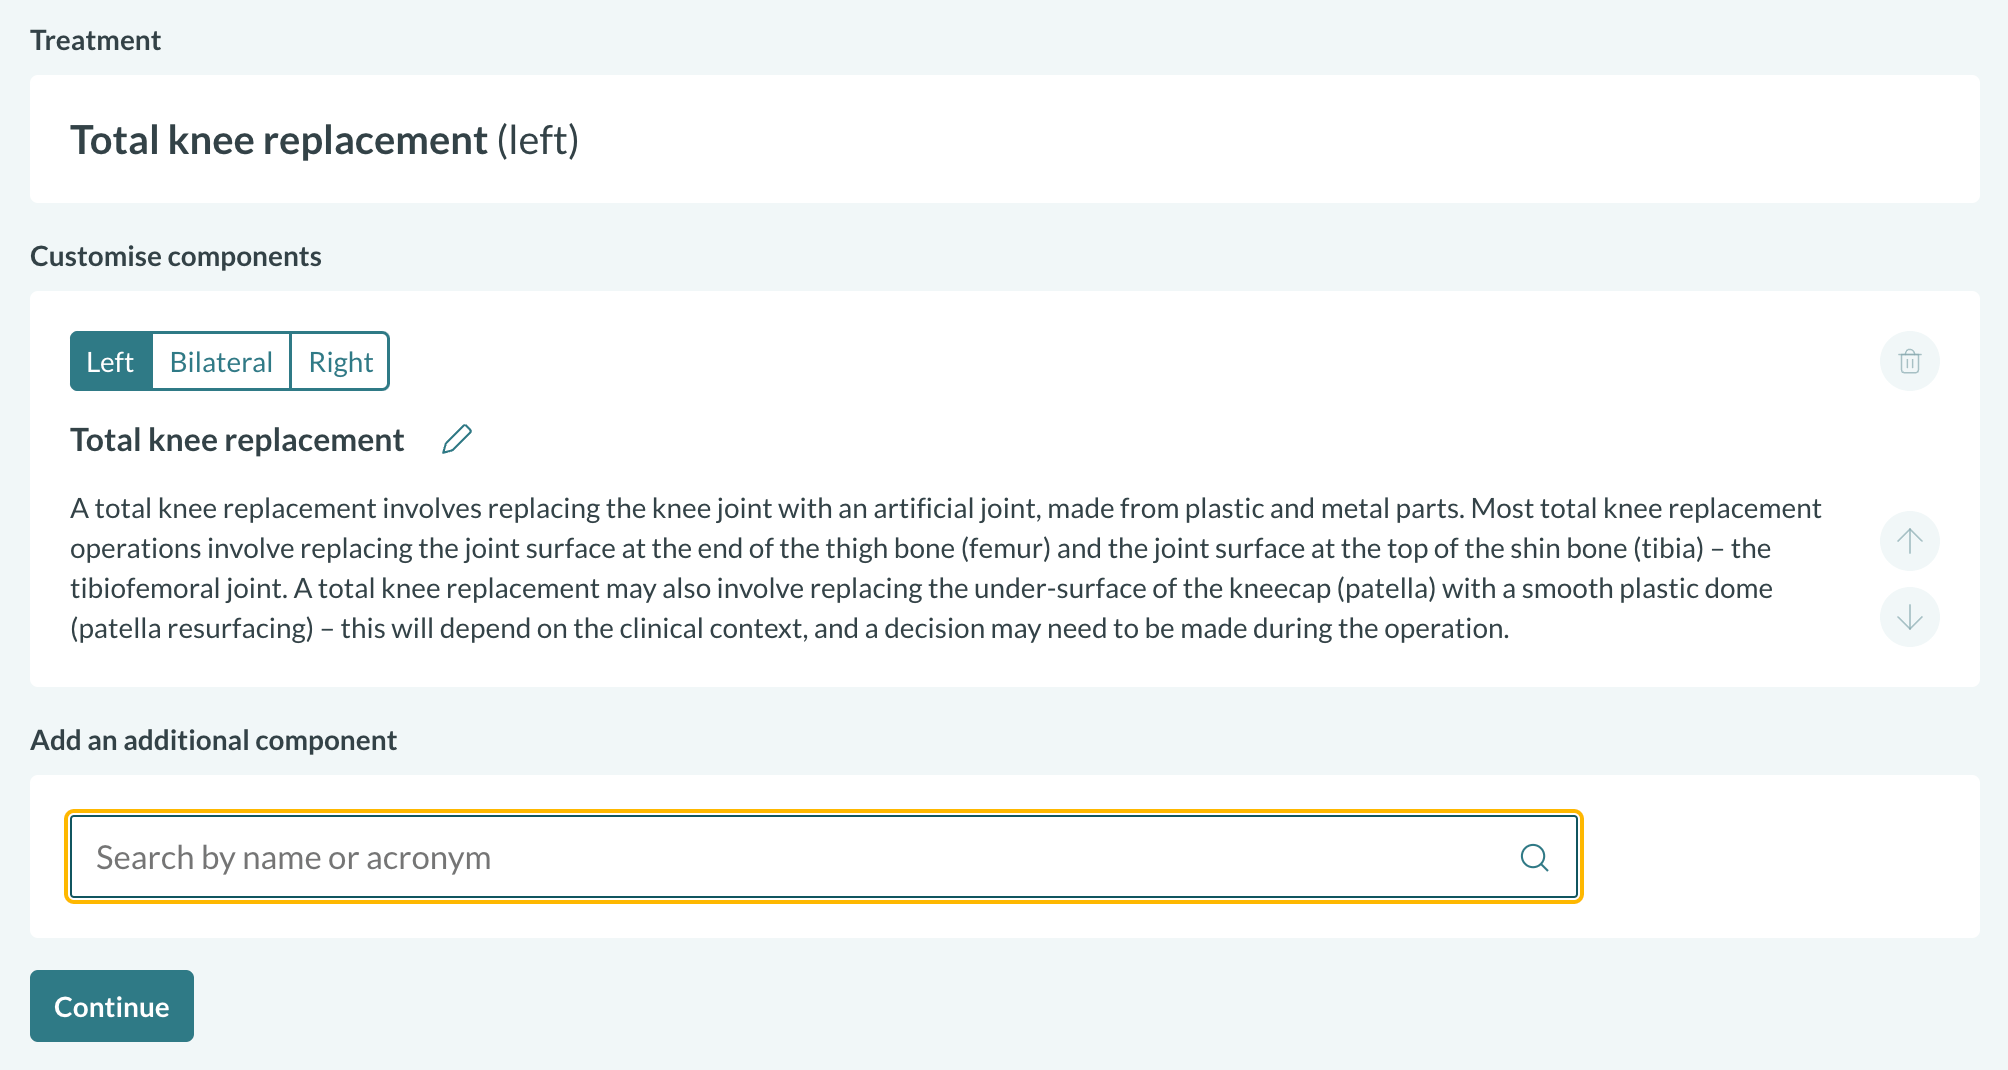Click the Treatment section label

[x=96, y=40]
